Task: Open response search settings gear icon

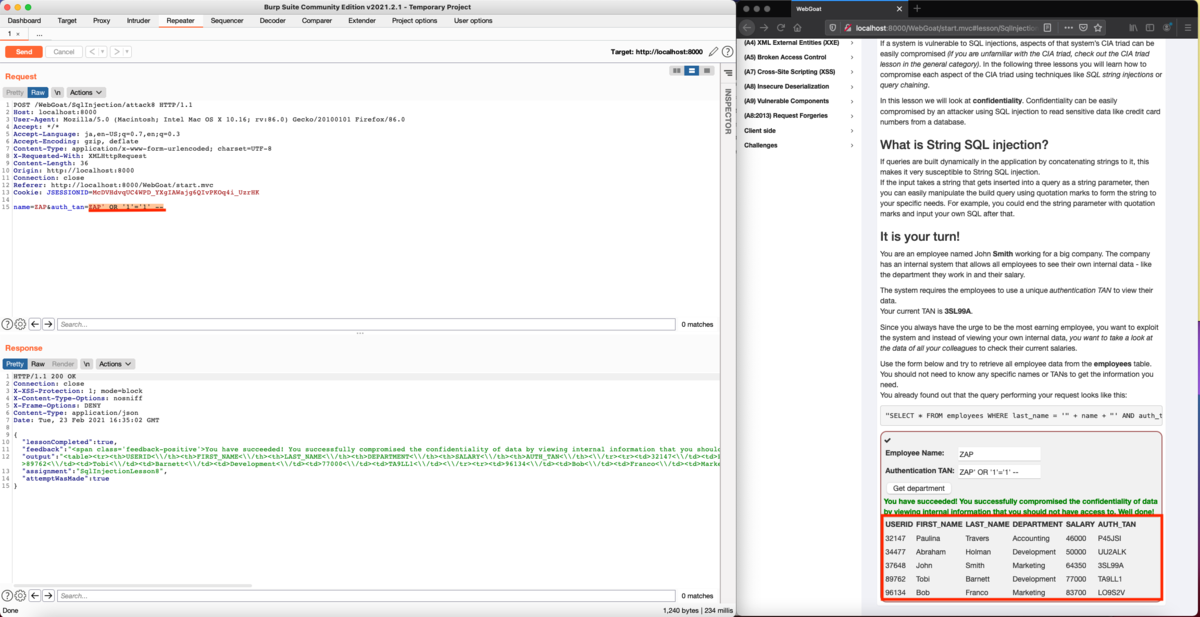Action: (20, 596)
